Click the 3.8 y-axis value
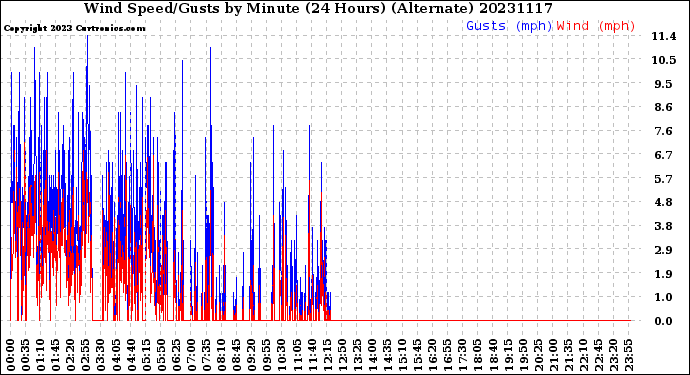 664,226
